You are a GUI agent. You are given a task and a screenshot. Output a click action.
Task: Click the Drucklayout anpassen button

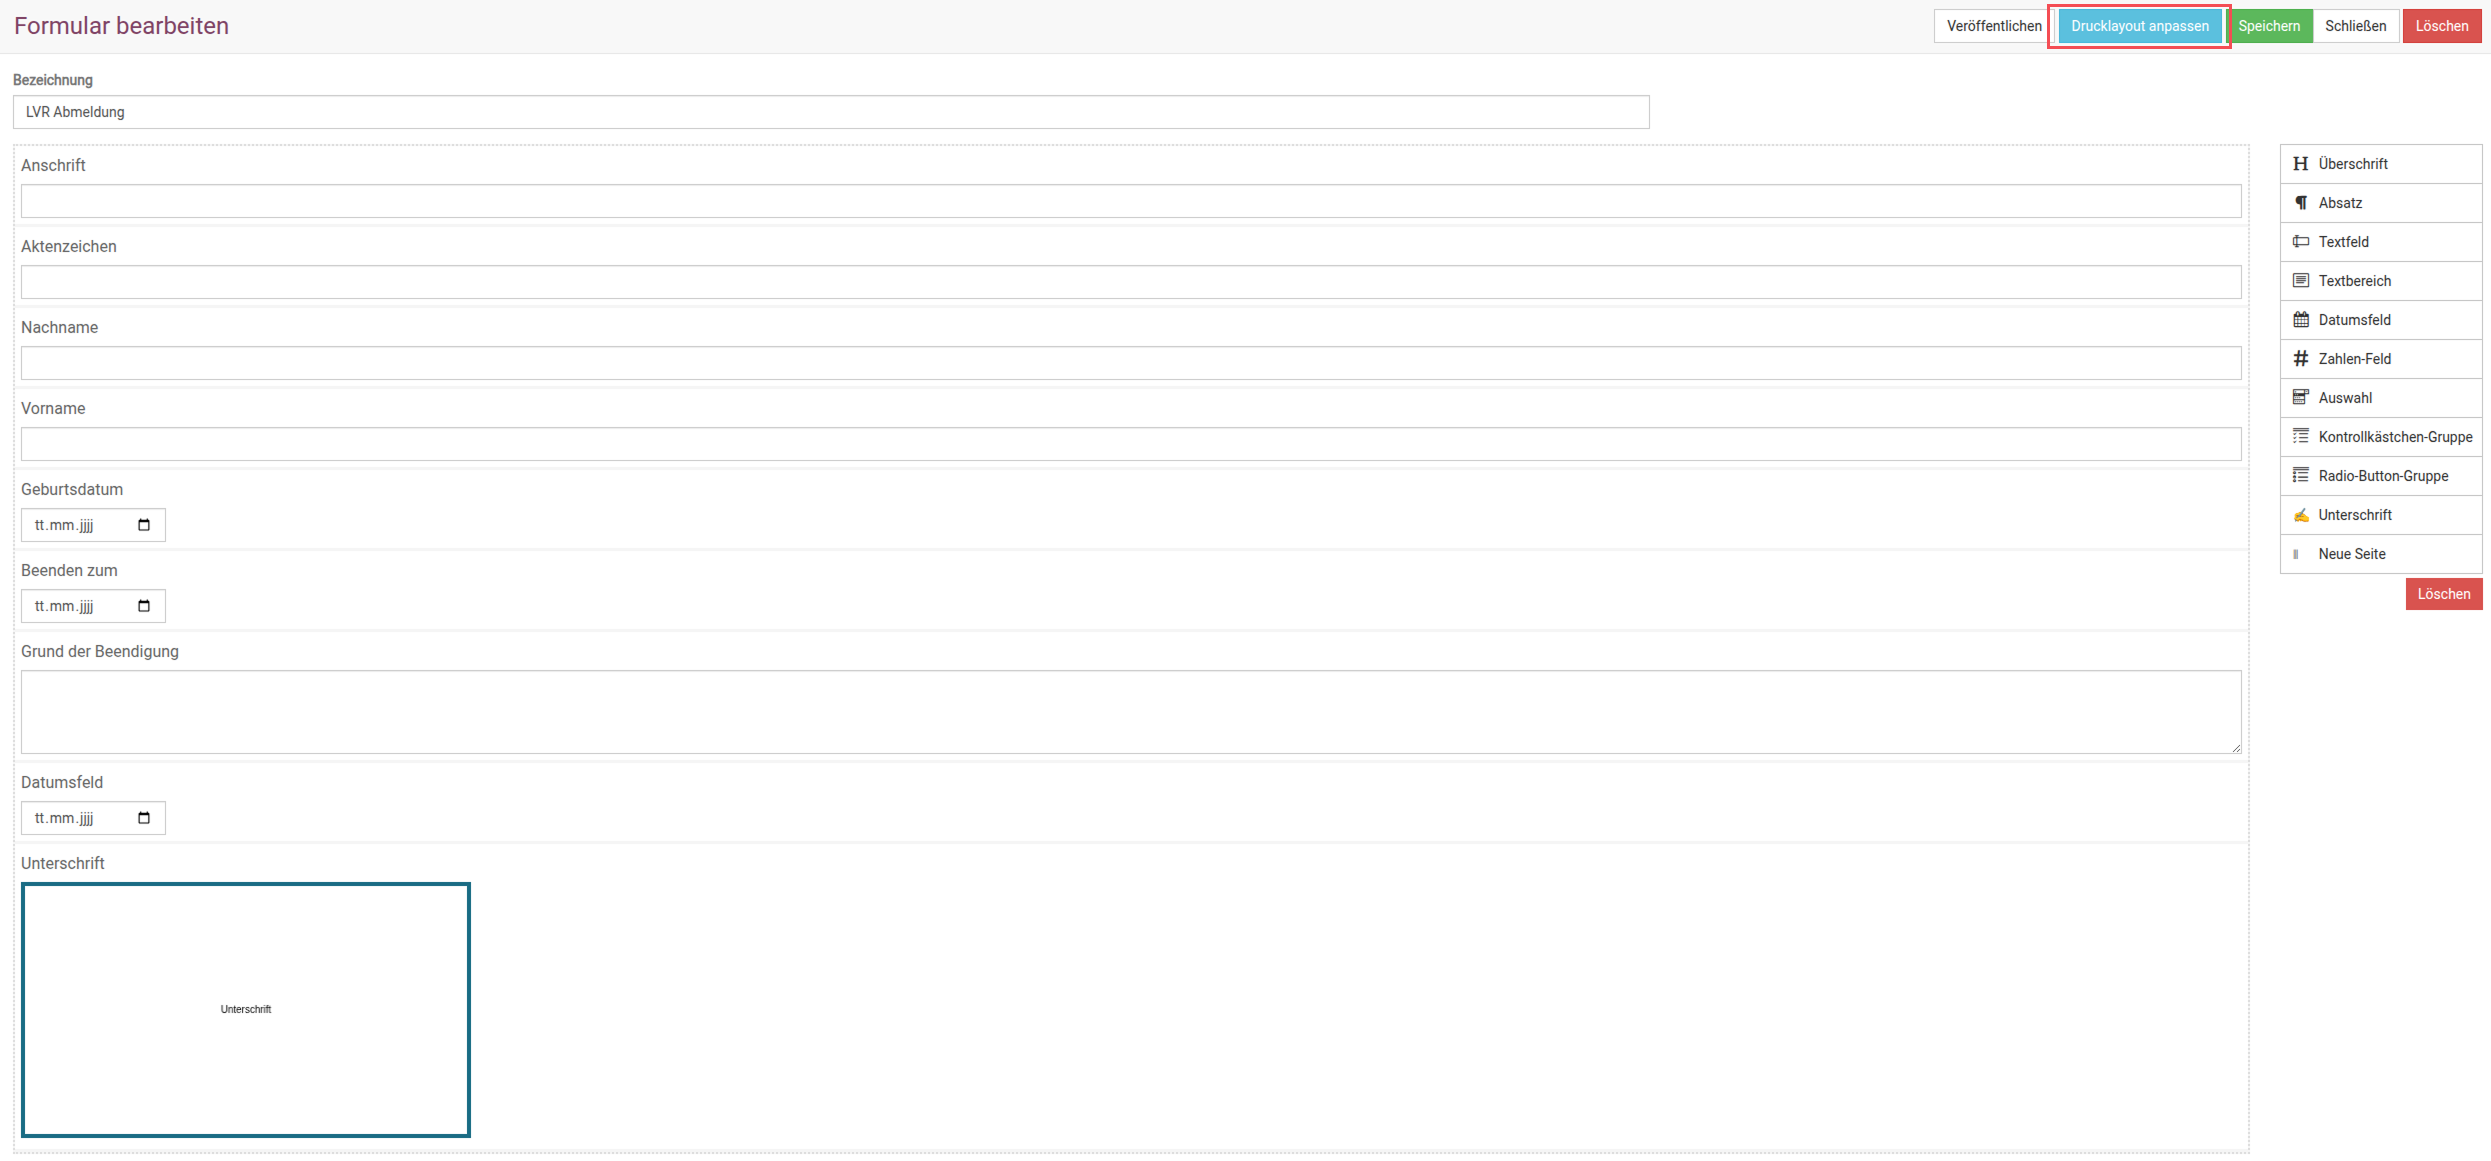(x=2139, y=26)
